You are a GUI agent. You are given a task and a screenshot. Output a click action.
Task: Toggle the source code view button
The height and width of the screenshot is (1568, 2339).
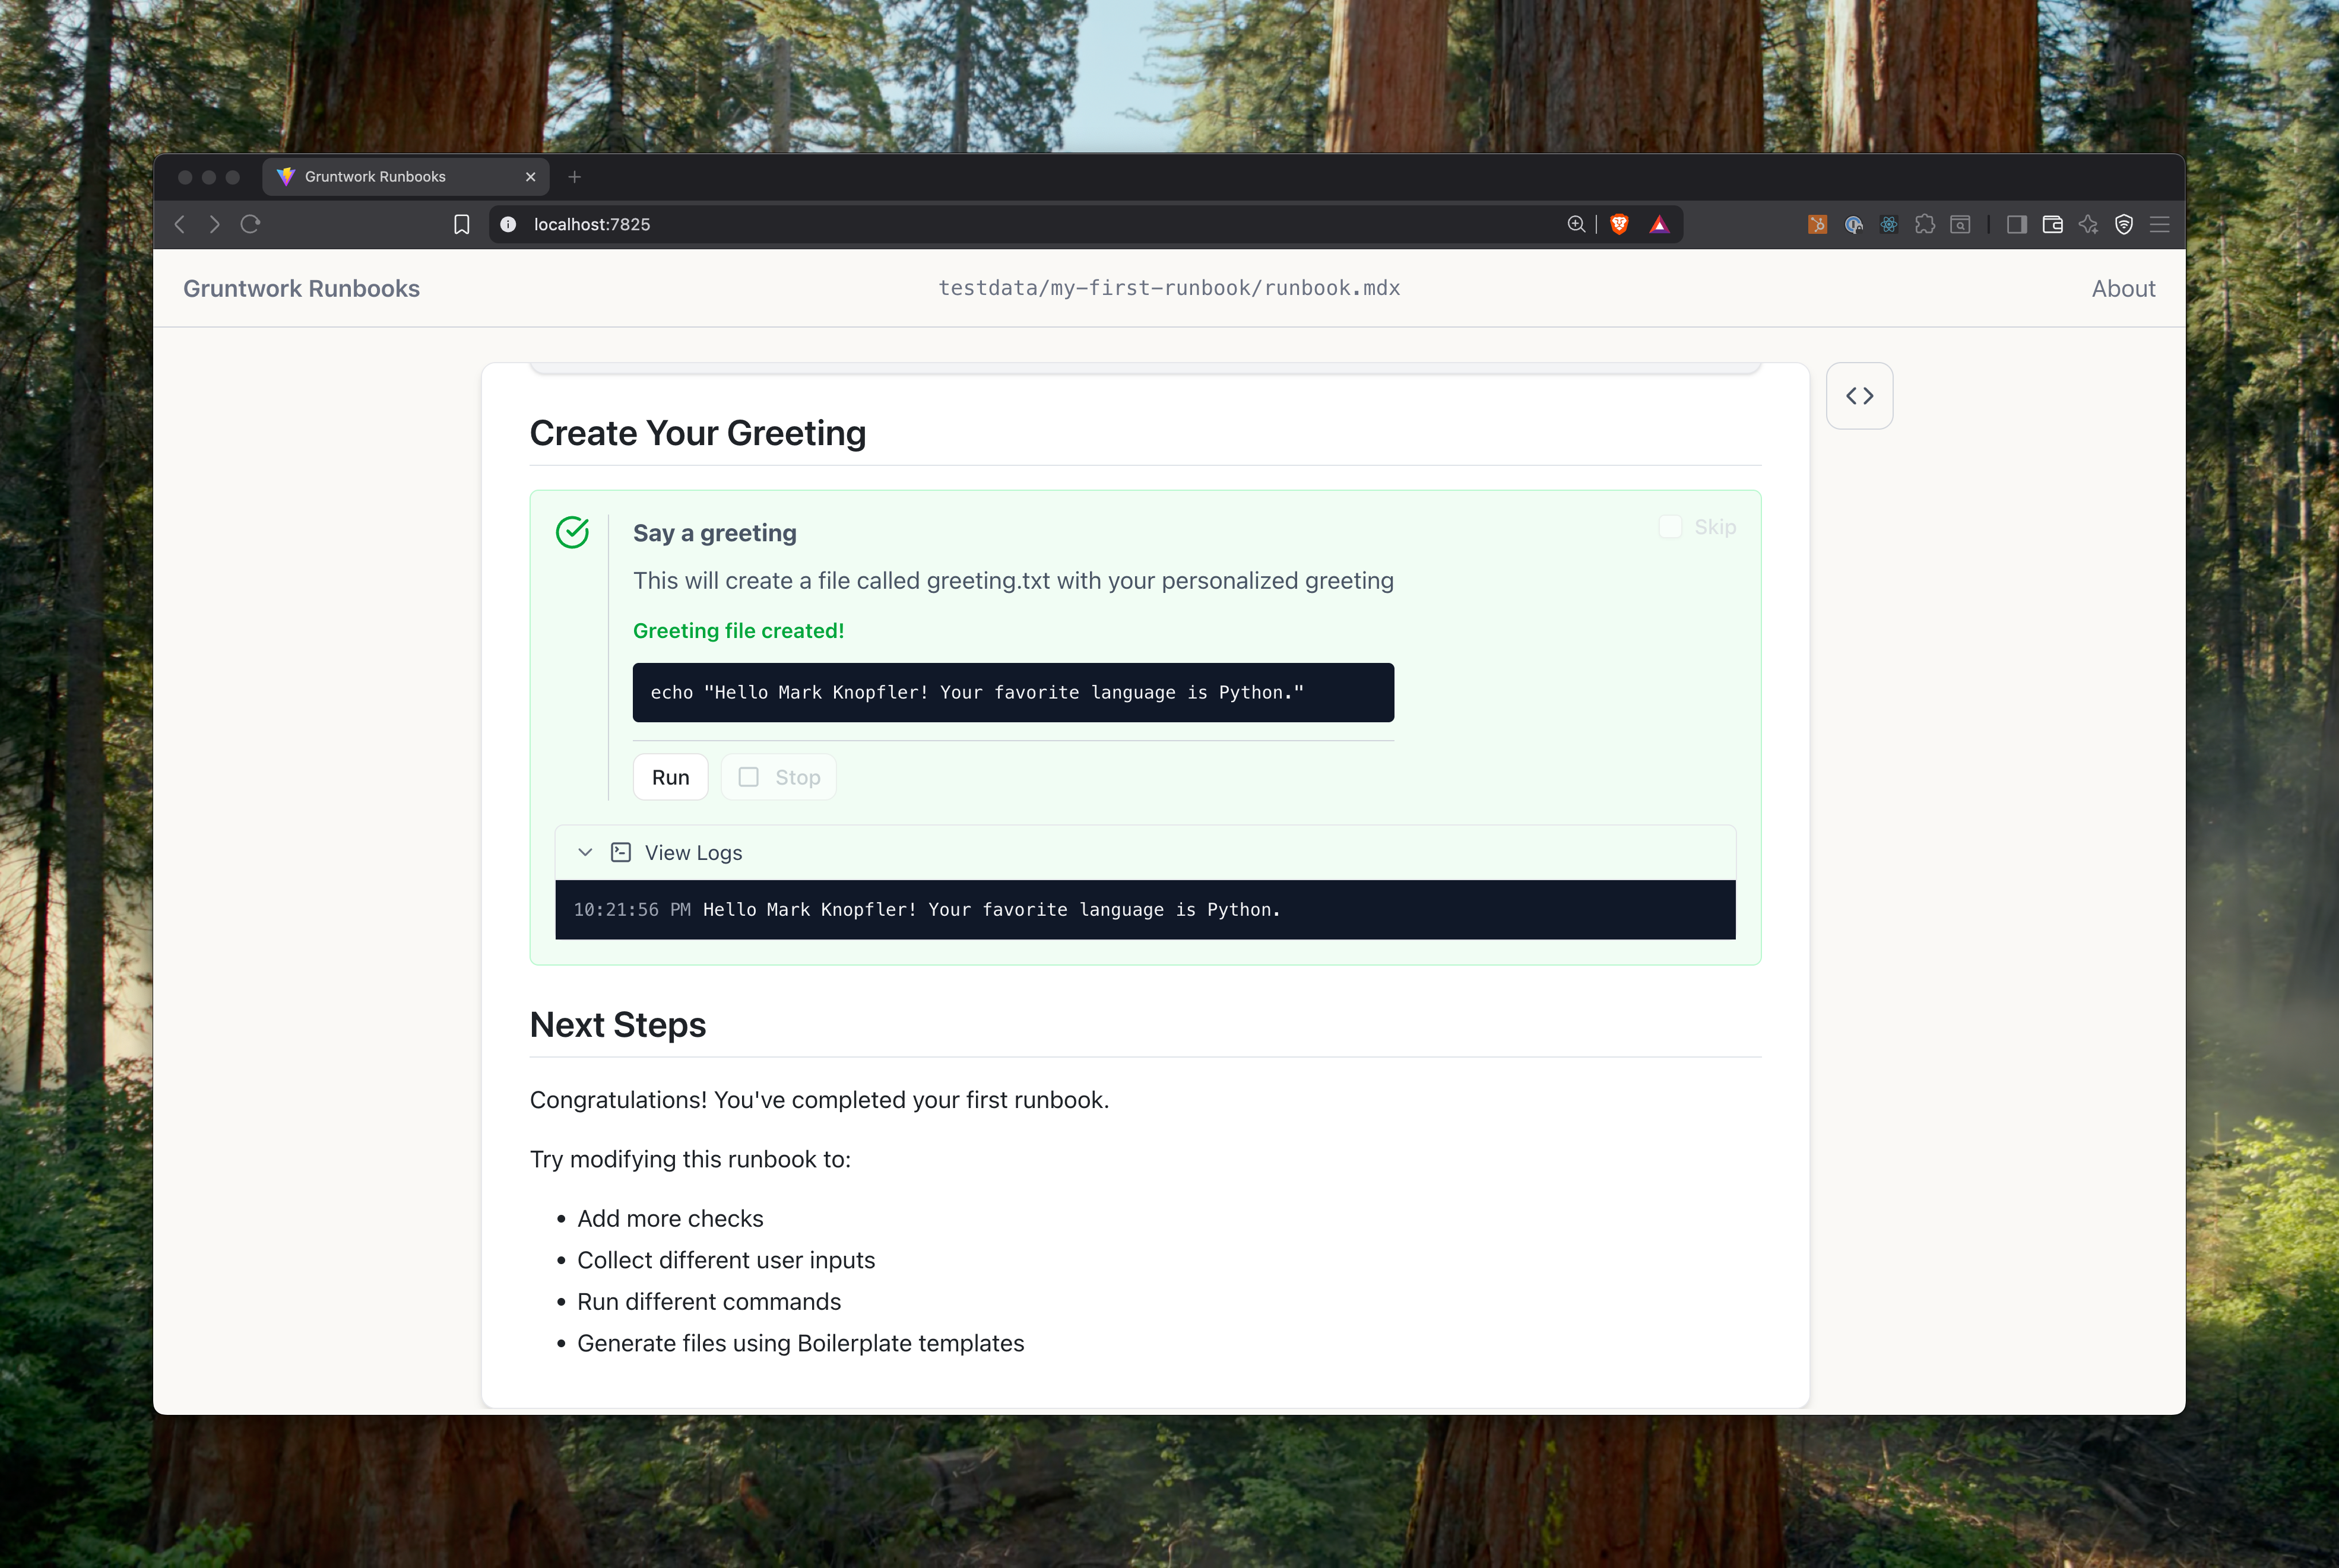point(1859,396)
